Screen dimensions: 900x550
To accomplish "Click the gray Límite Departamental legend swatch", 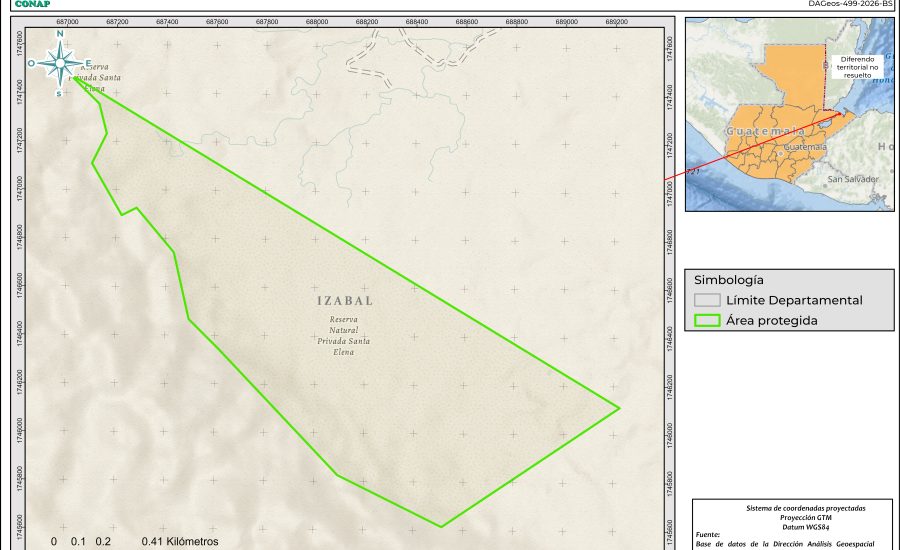I will pyautogui.click(x=708, y=300).
